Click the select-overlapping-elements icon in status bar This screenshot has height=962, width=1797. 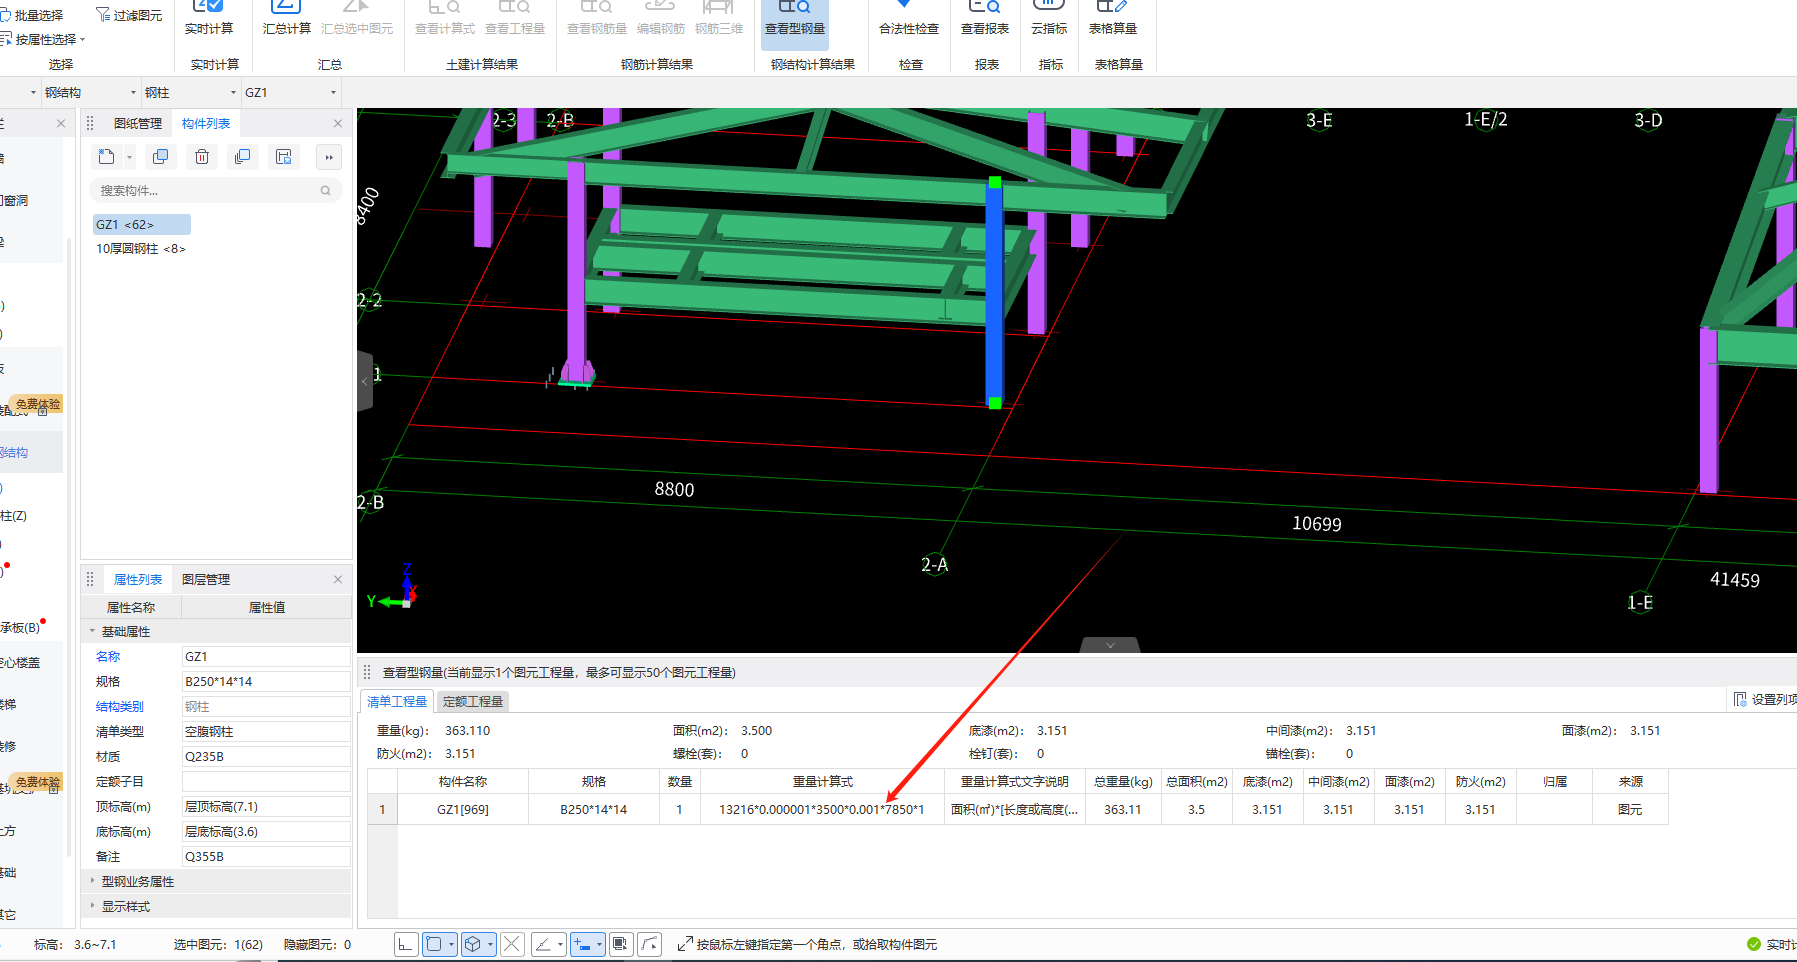pyautogui.click(x=621, y=944)
